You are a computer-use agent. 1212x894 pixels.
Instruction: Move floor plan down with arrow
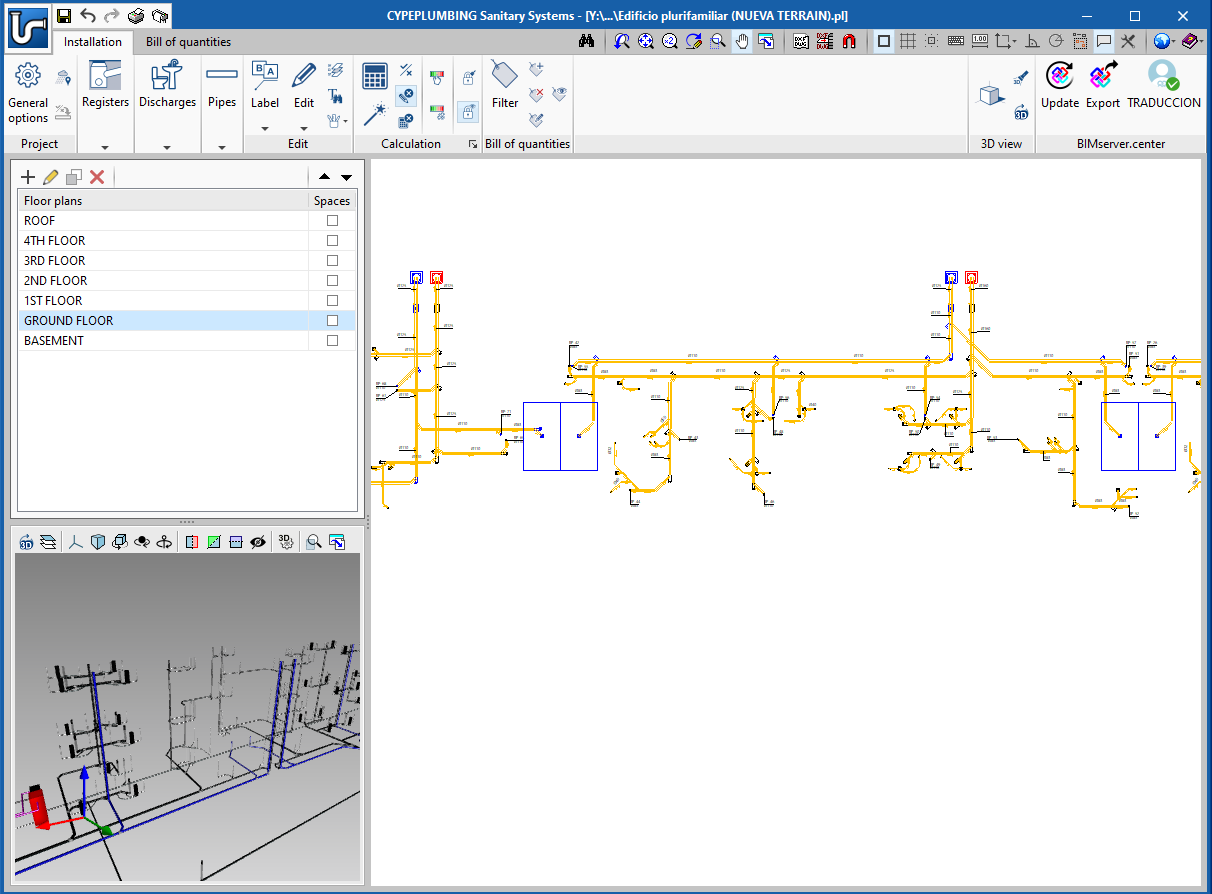click(x=346, y=177)
